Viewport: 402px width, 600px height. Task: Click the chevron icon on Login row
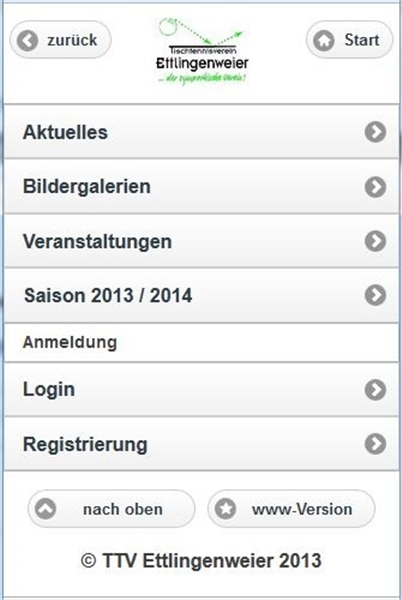click(375, 390)
